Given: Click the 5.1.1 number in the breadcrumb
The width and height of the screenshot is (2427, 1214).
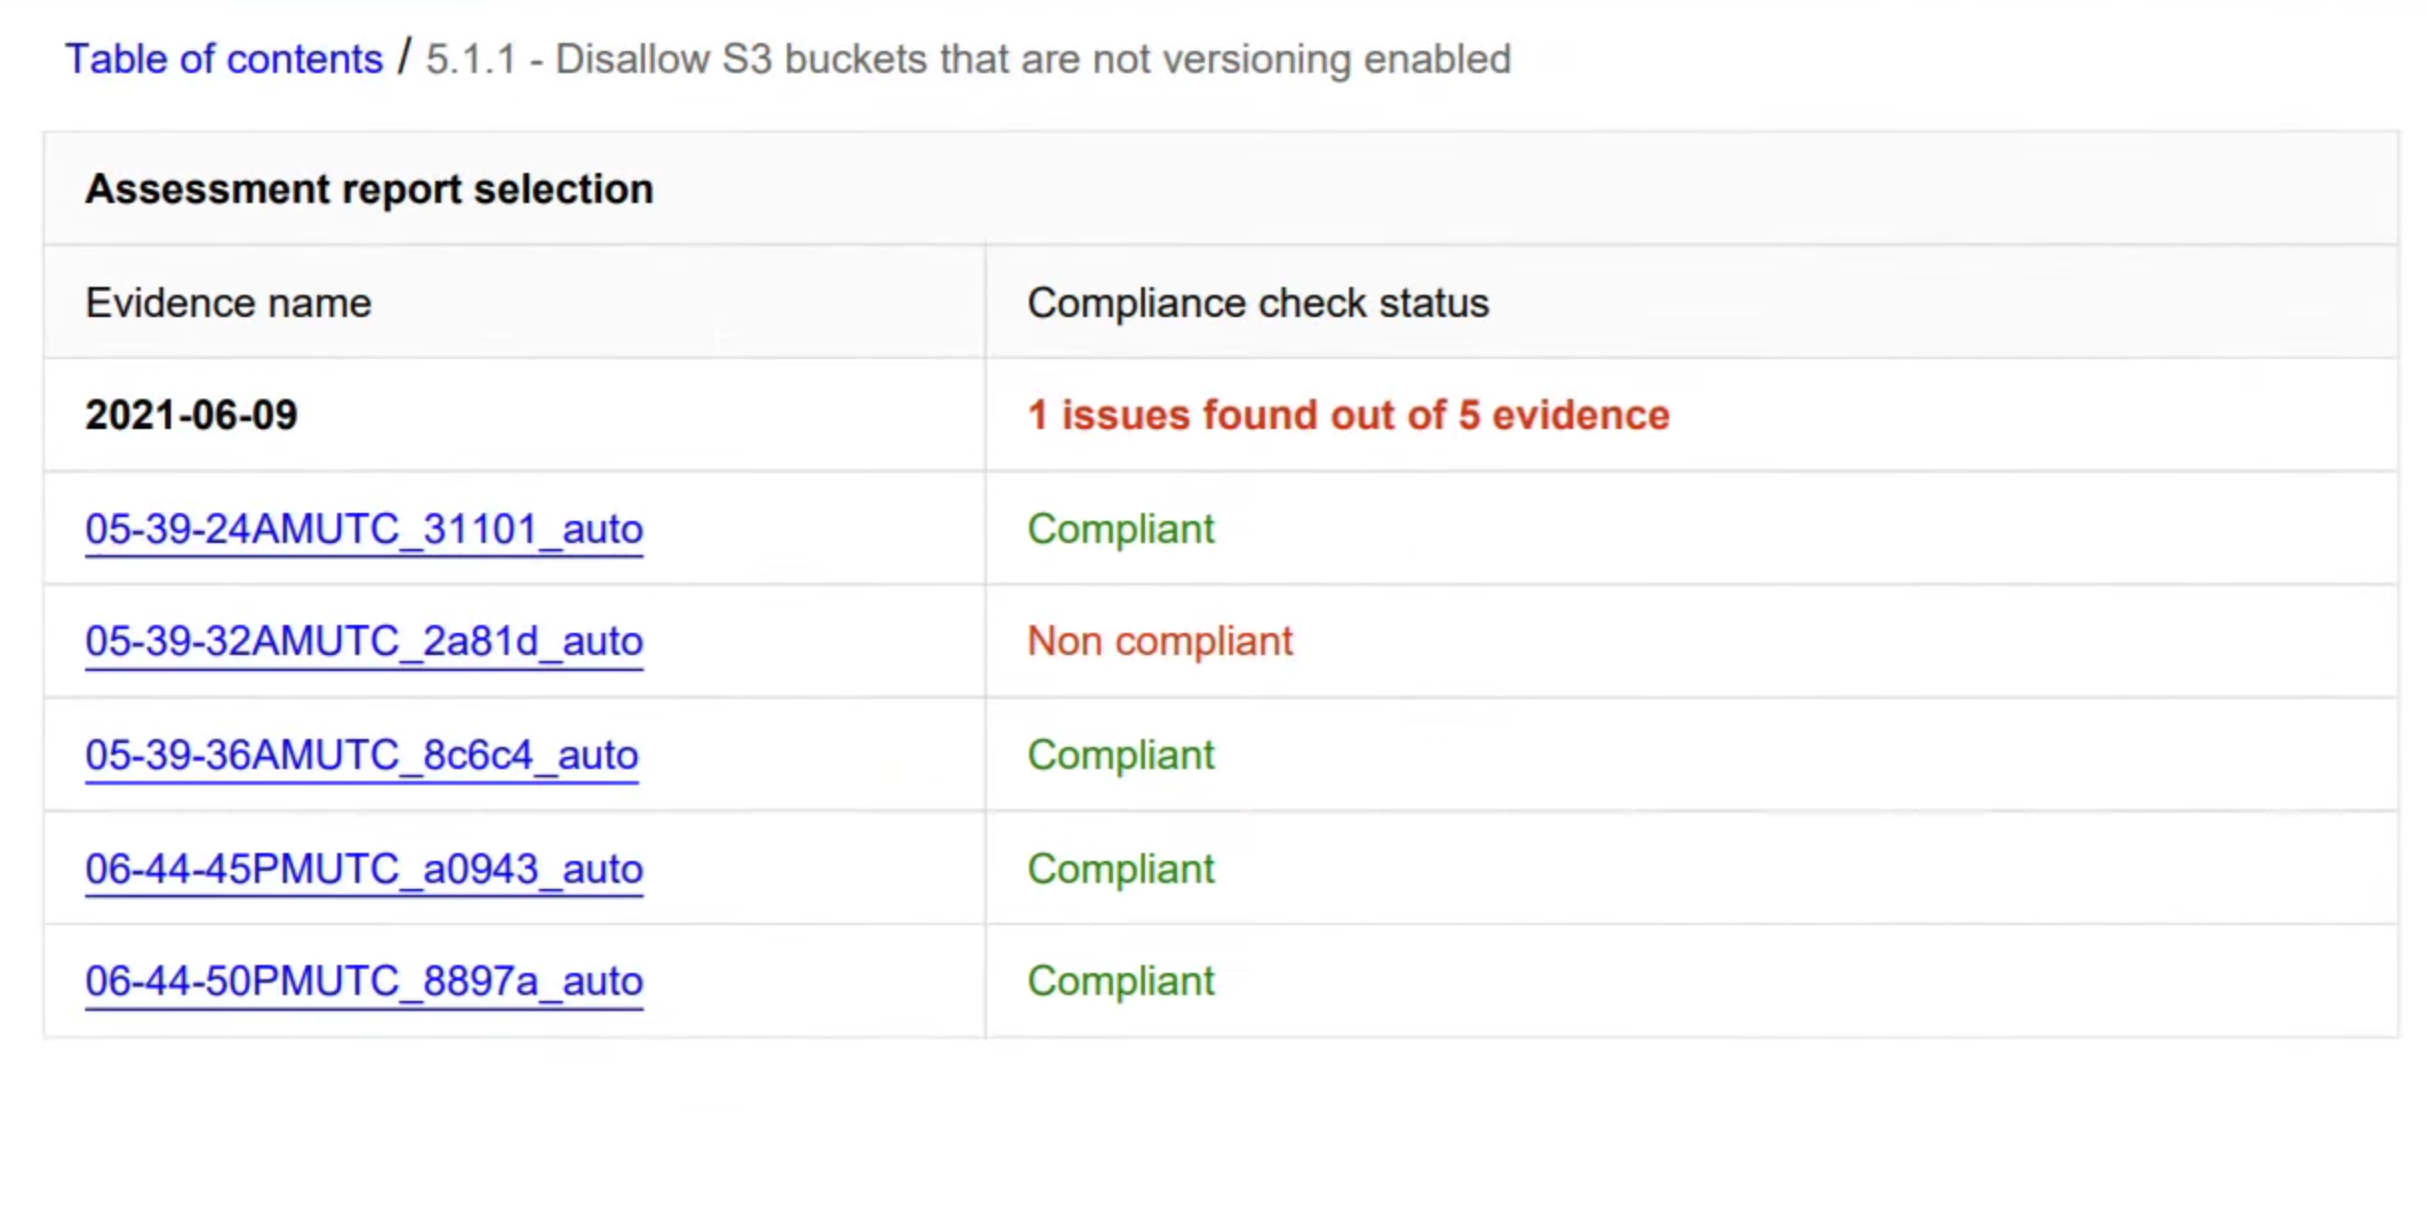Looking at the screenshot, I should (x=471, y=59).
